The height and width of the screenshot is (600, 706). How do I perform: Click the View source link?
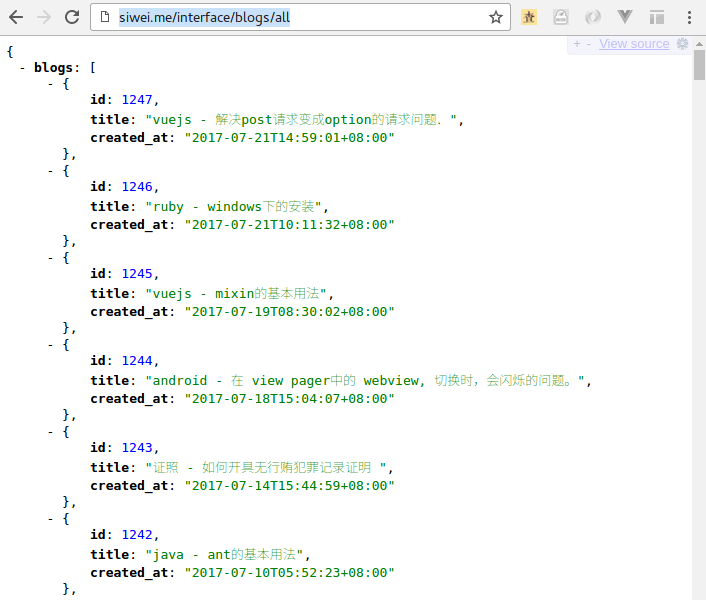(x=634, y=44)
